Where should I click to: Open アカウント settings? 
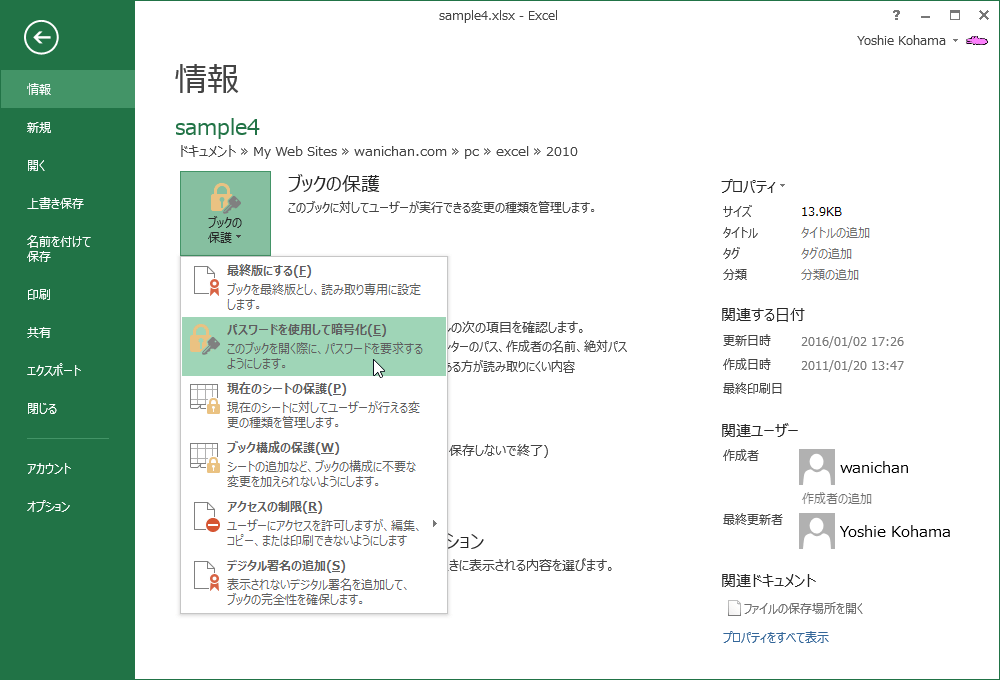[68, 469]
